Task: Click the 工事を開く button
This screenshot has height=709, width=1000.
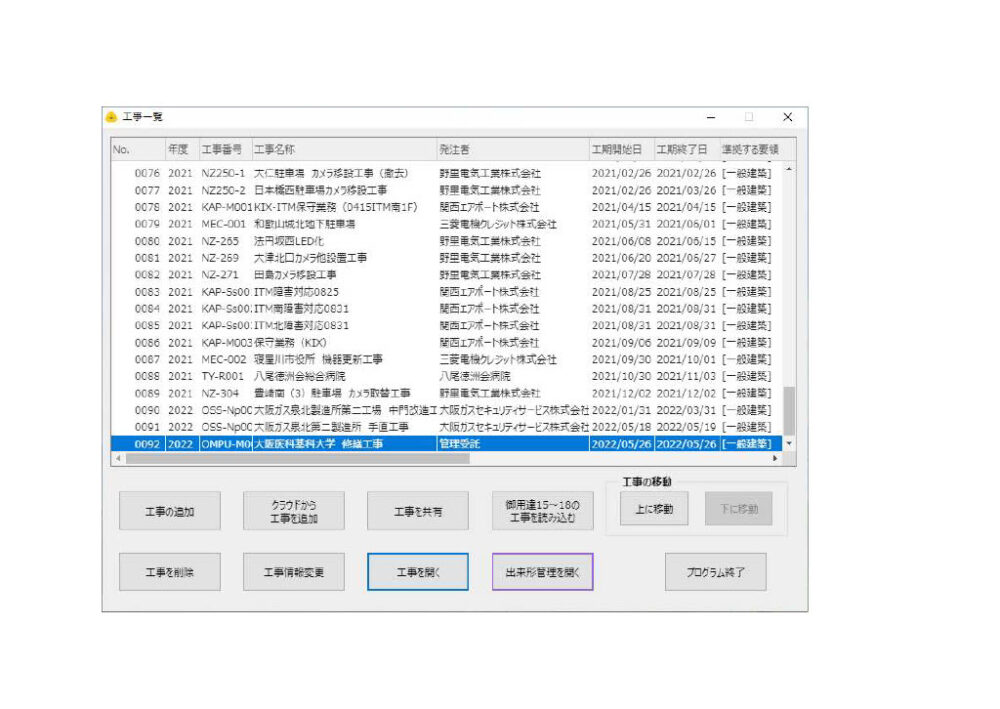Action: coord(418,572)
